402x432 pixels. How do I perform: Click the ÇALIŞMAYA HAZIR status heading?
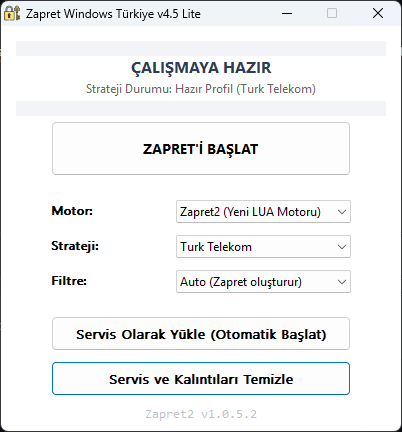point(201,68)
